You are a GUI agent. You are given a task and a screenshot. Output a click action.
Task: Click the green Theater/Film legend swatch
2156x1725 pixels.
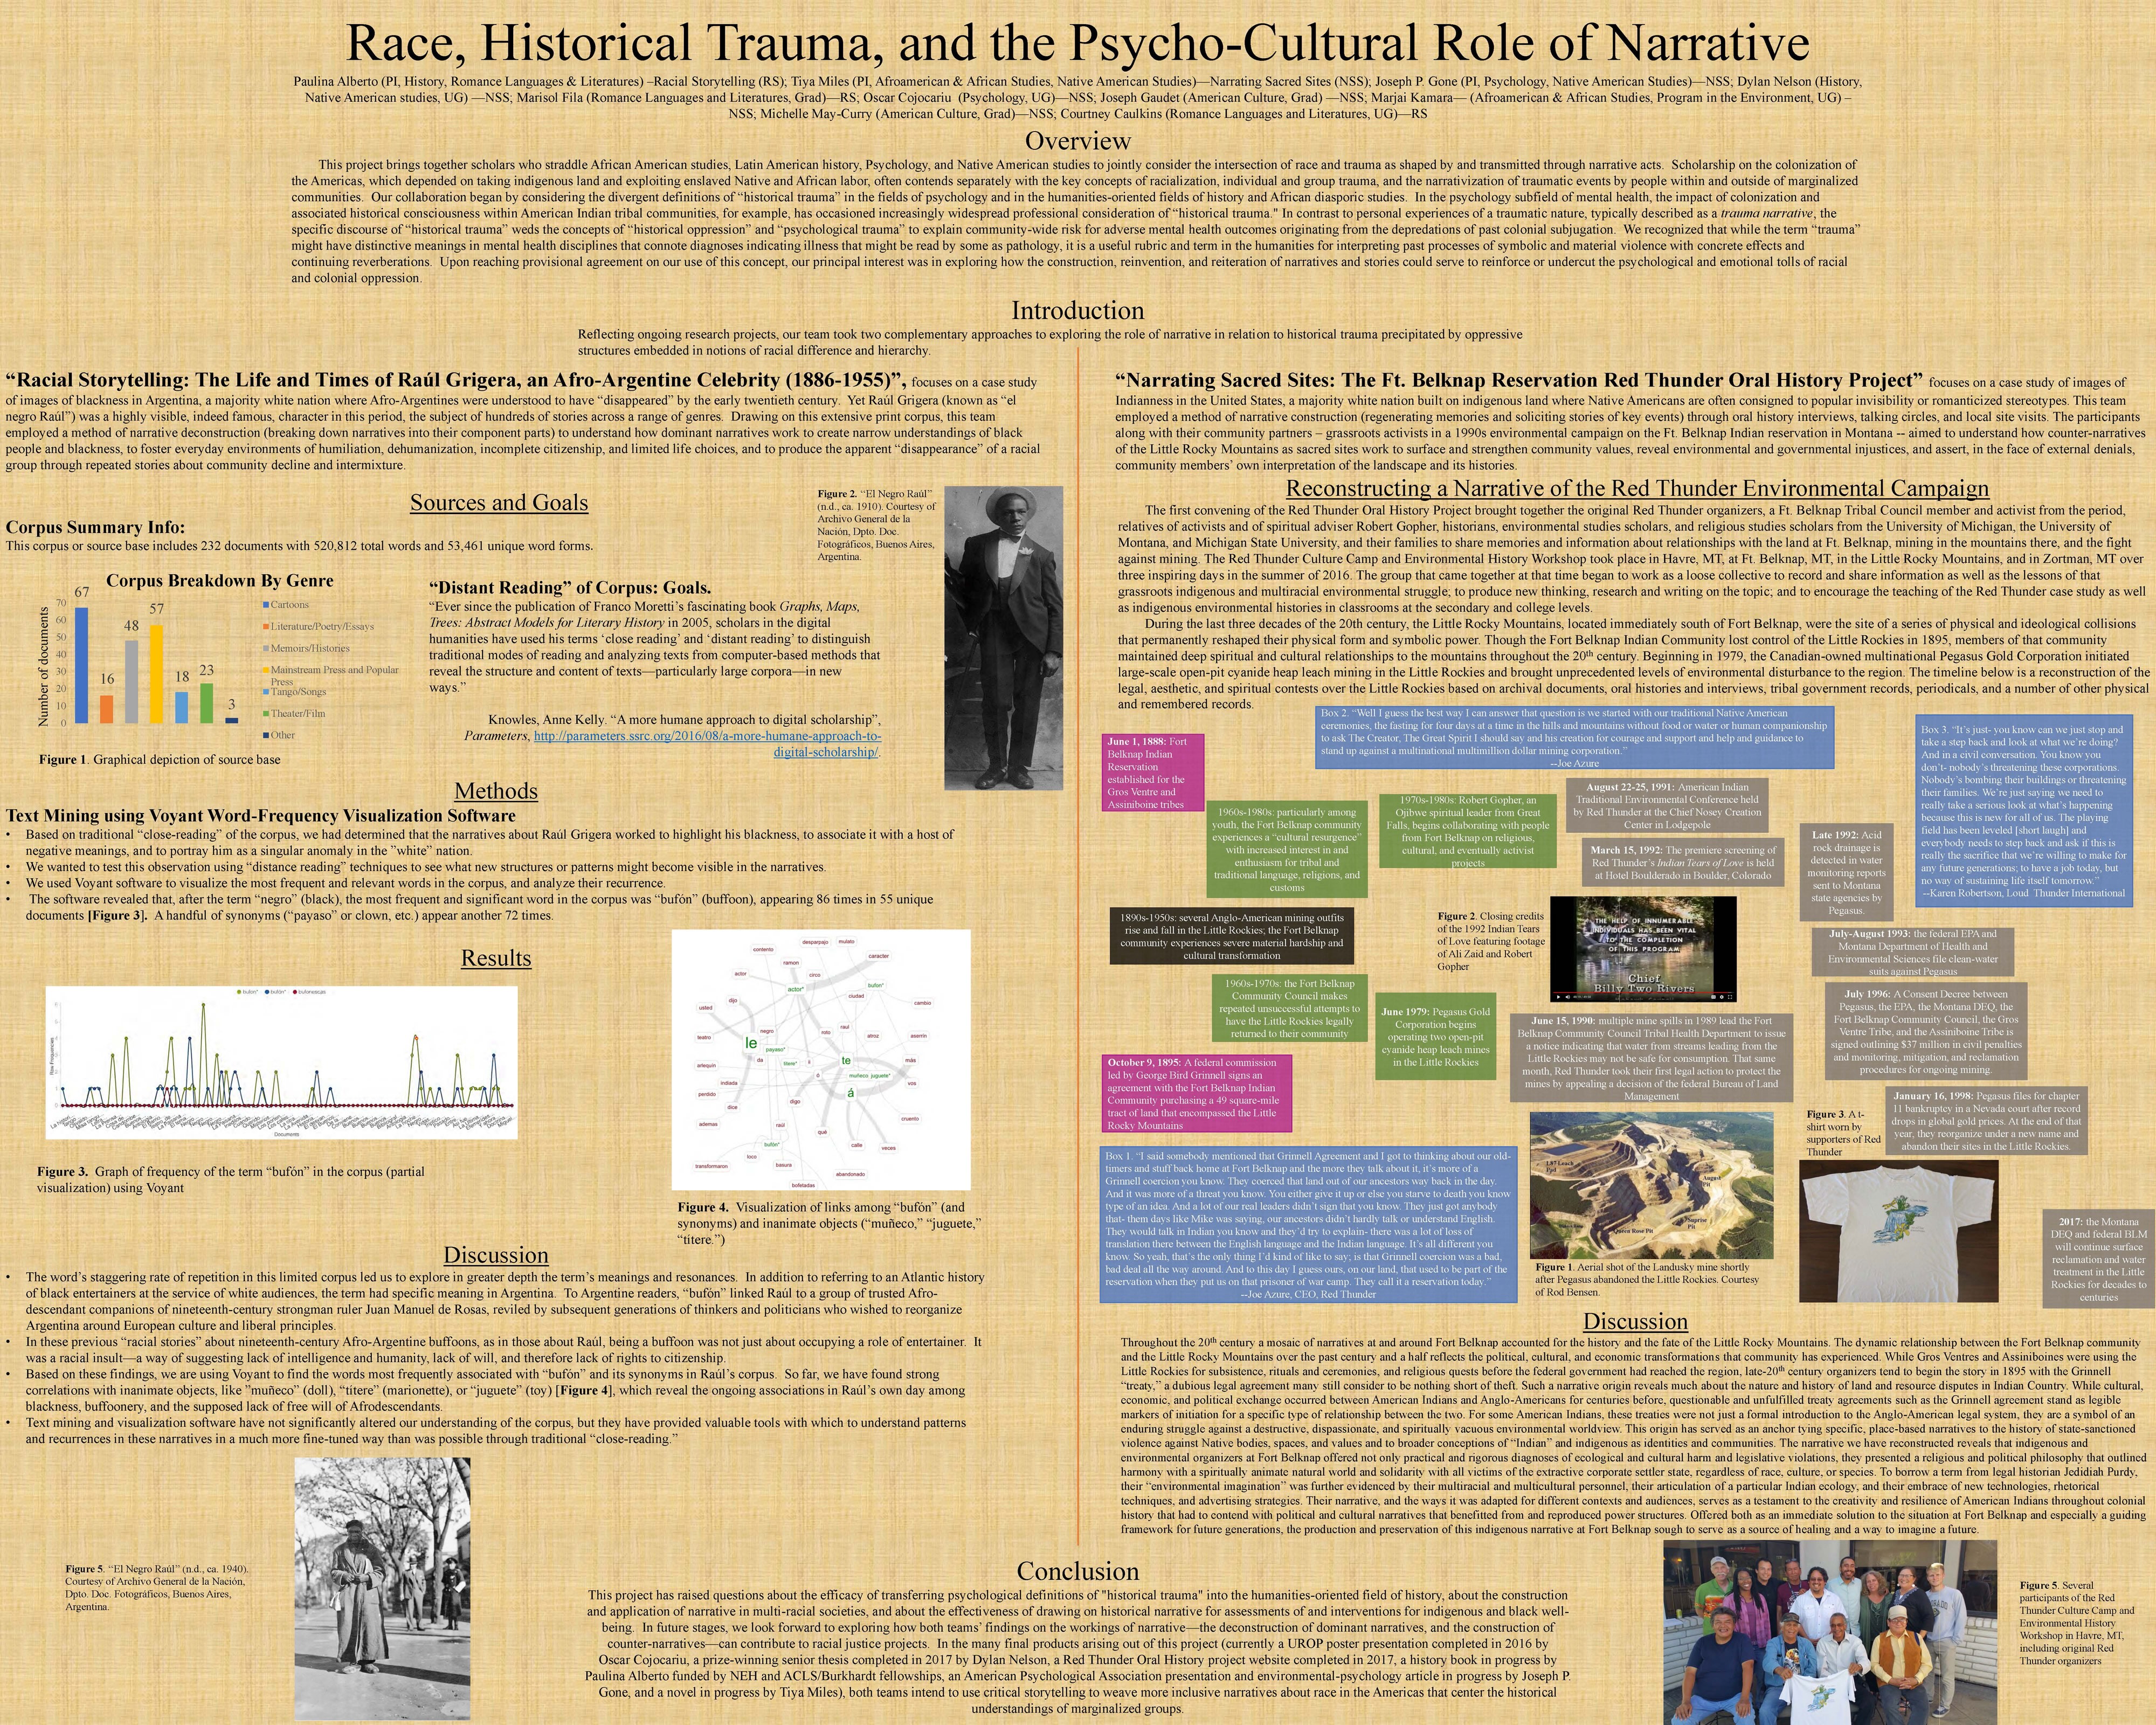point(266,714)
